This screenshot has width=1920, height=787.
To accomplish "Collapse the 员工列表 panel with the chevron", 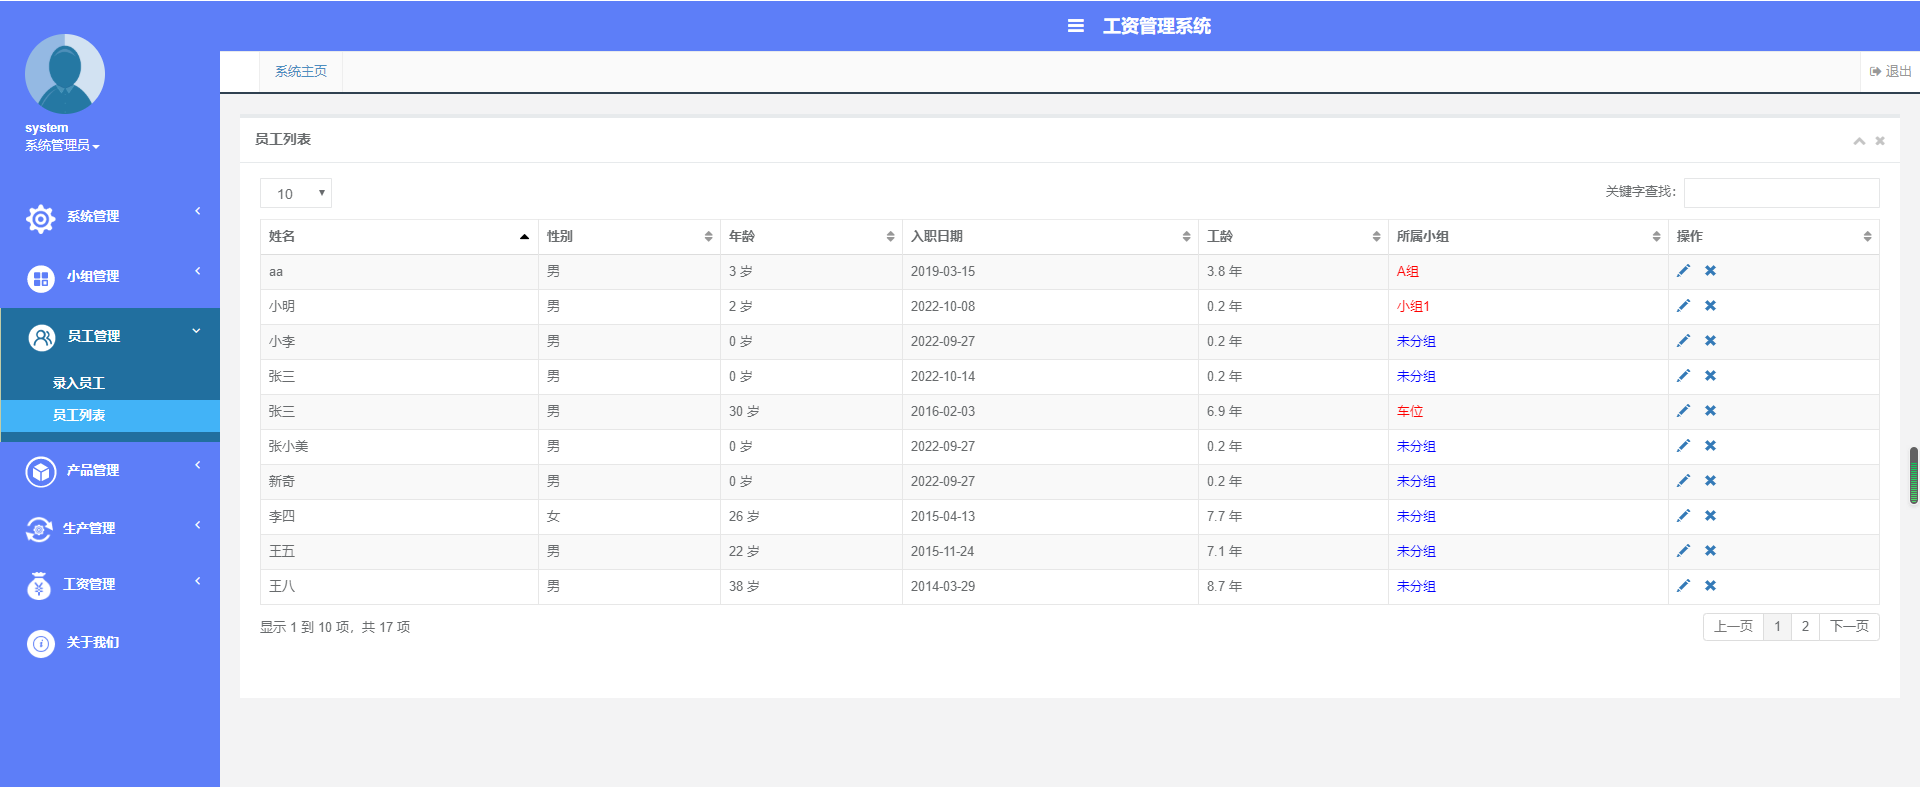I will pyautogui.click(x=1858, y=141).
